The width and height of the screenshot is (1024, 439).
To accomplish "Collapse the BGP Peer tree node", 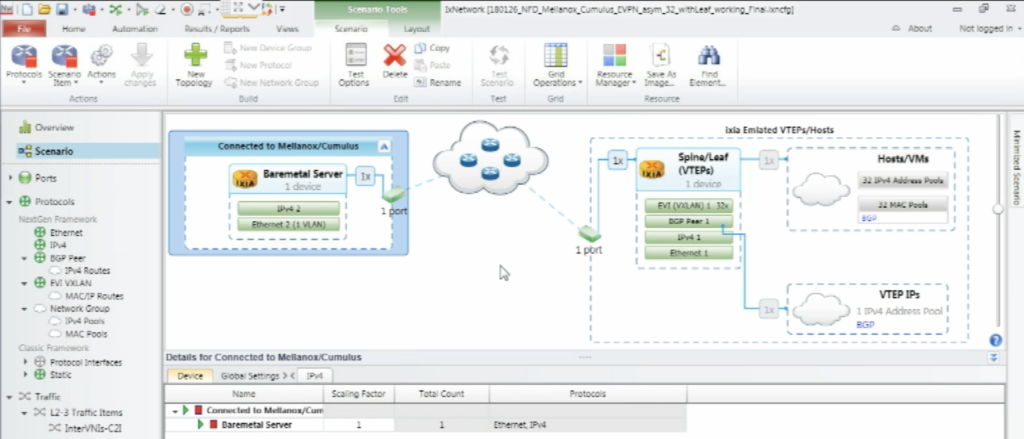I will tap(25, 258).
